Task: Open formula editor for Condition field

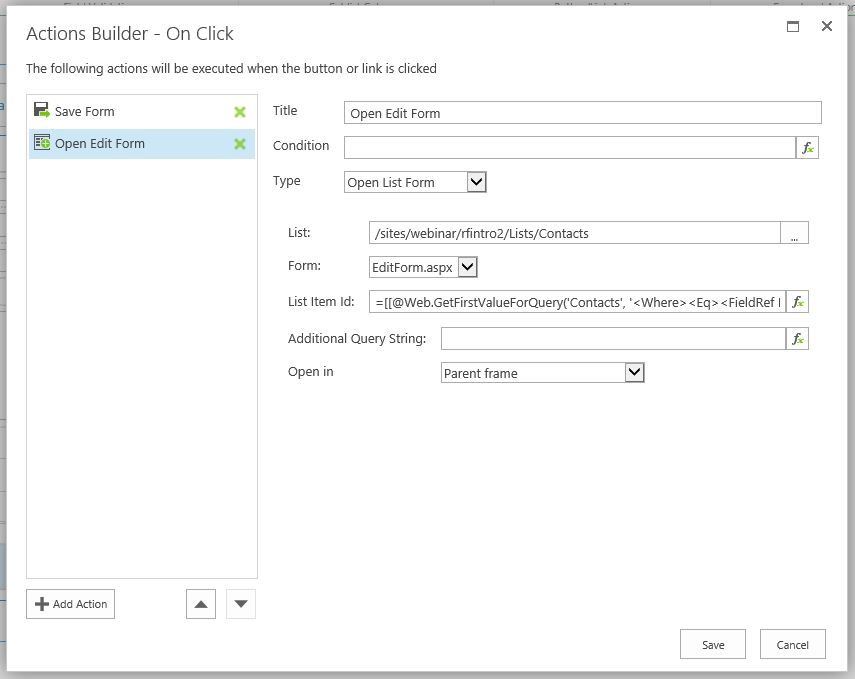Action: click(x=807, y=148)
